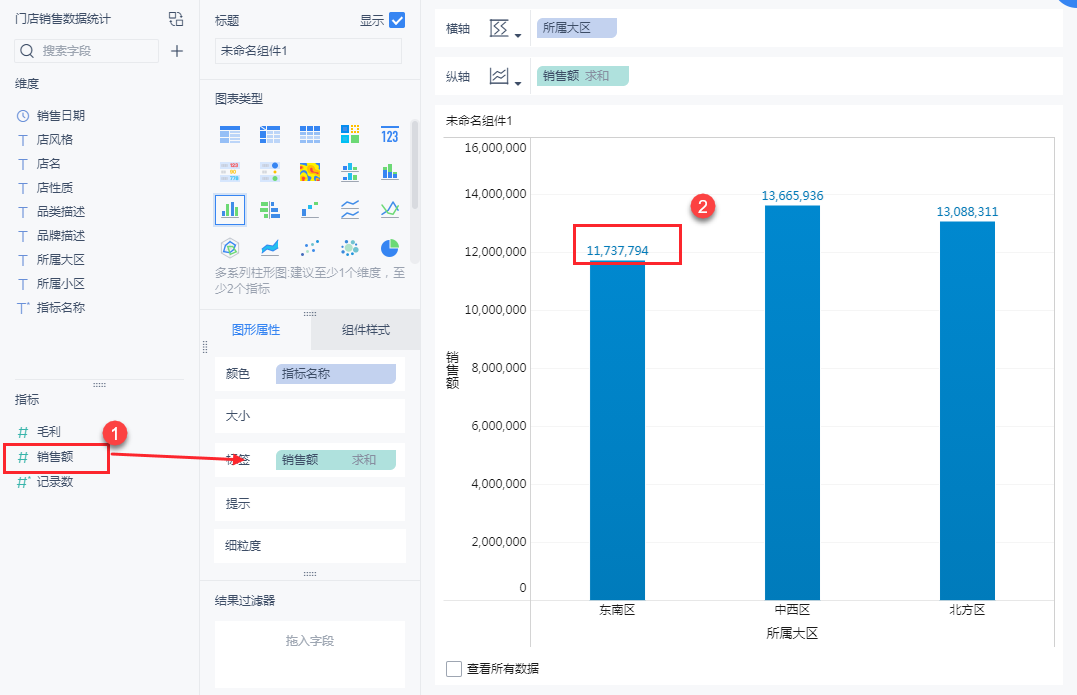1077x695 pixels.
Task: Click the clock icon beside 销售日期
Action: point(23,116)
